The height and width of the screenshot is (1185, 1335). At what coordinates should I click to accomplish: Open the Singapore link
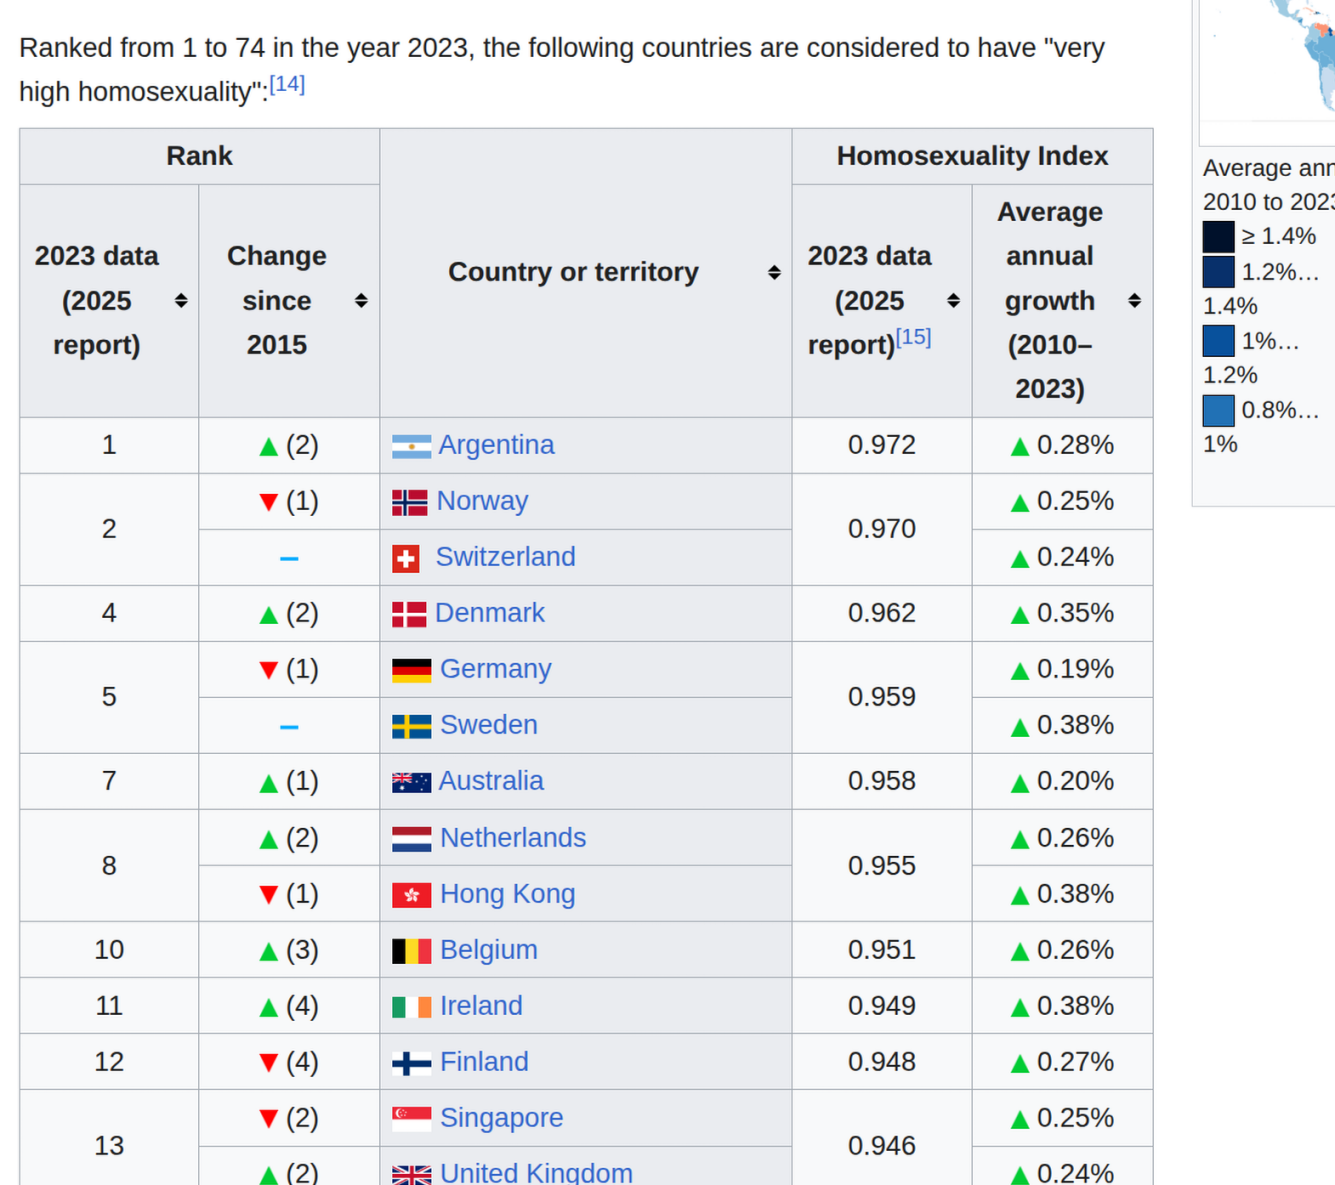(501, 1118)
